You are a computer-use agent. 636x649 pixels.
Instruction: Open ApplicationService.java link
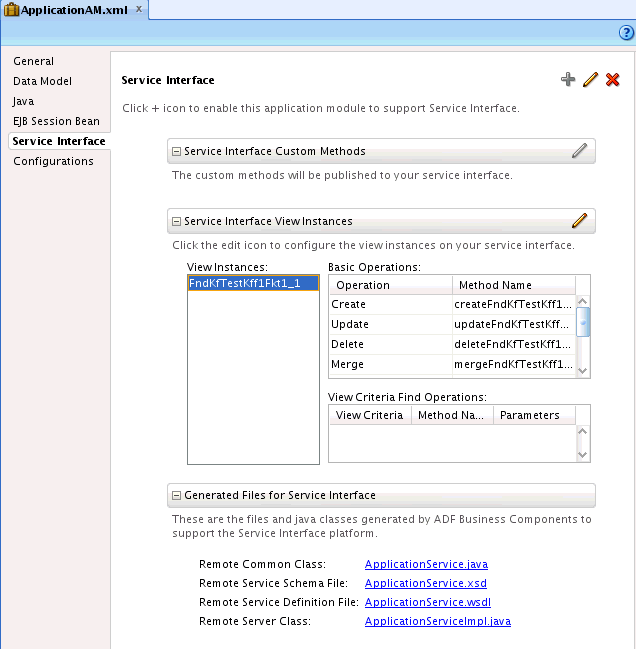point(426,565)
